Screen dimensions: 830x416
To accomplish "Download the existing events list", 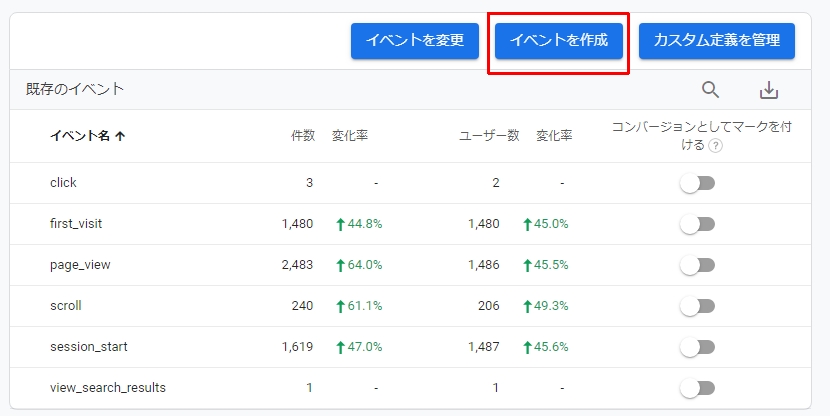I will click(x=769, y=91).
